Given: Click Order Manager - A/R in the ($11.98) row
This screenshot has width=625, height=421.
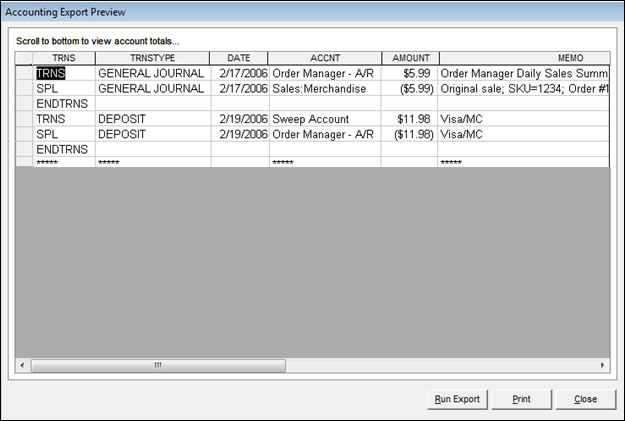Looking at the screenshot, I should pos(325,134).
